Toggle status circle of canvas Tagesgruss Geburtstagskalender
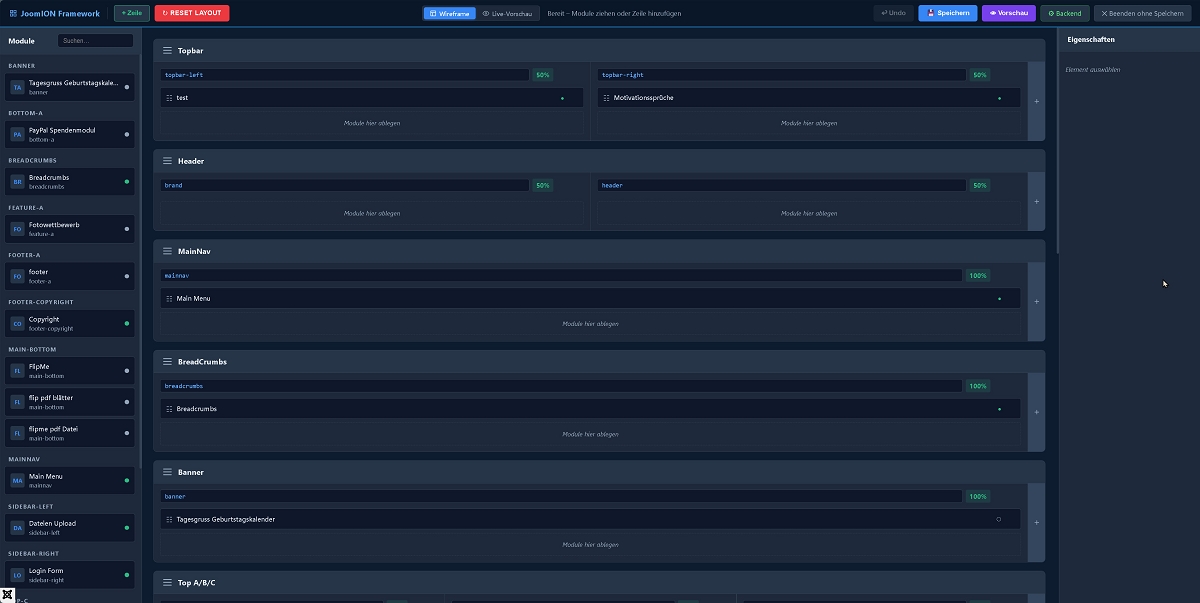The width and height of the screenshot is (1200, 603). coord(998,519)
